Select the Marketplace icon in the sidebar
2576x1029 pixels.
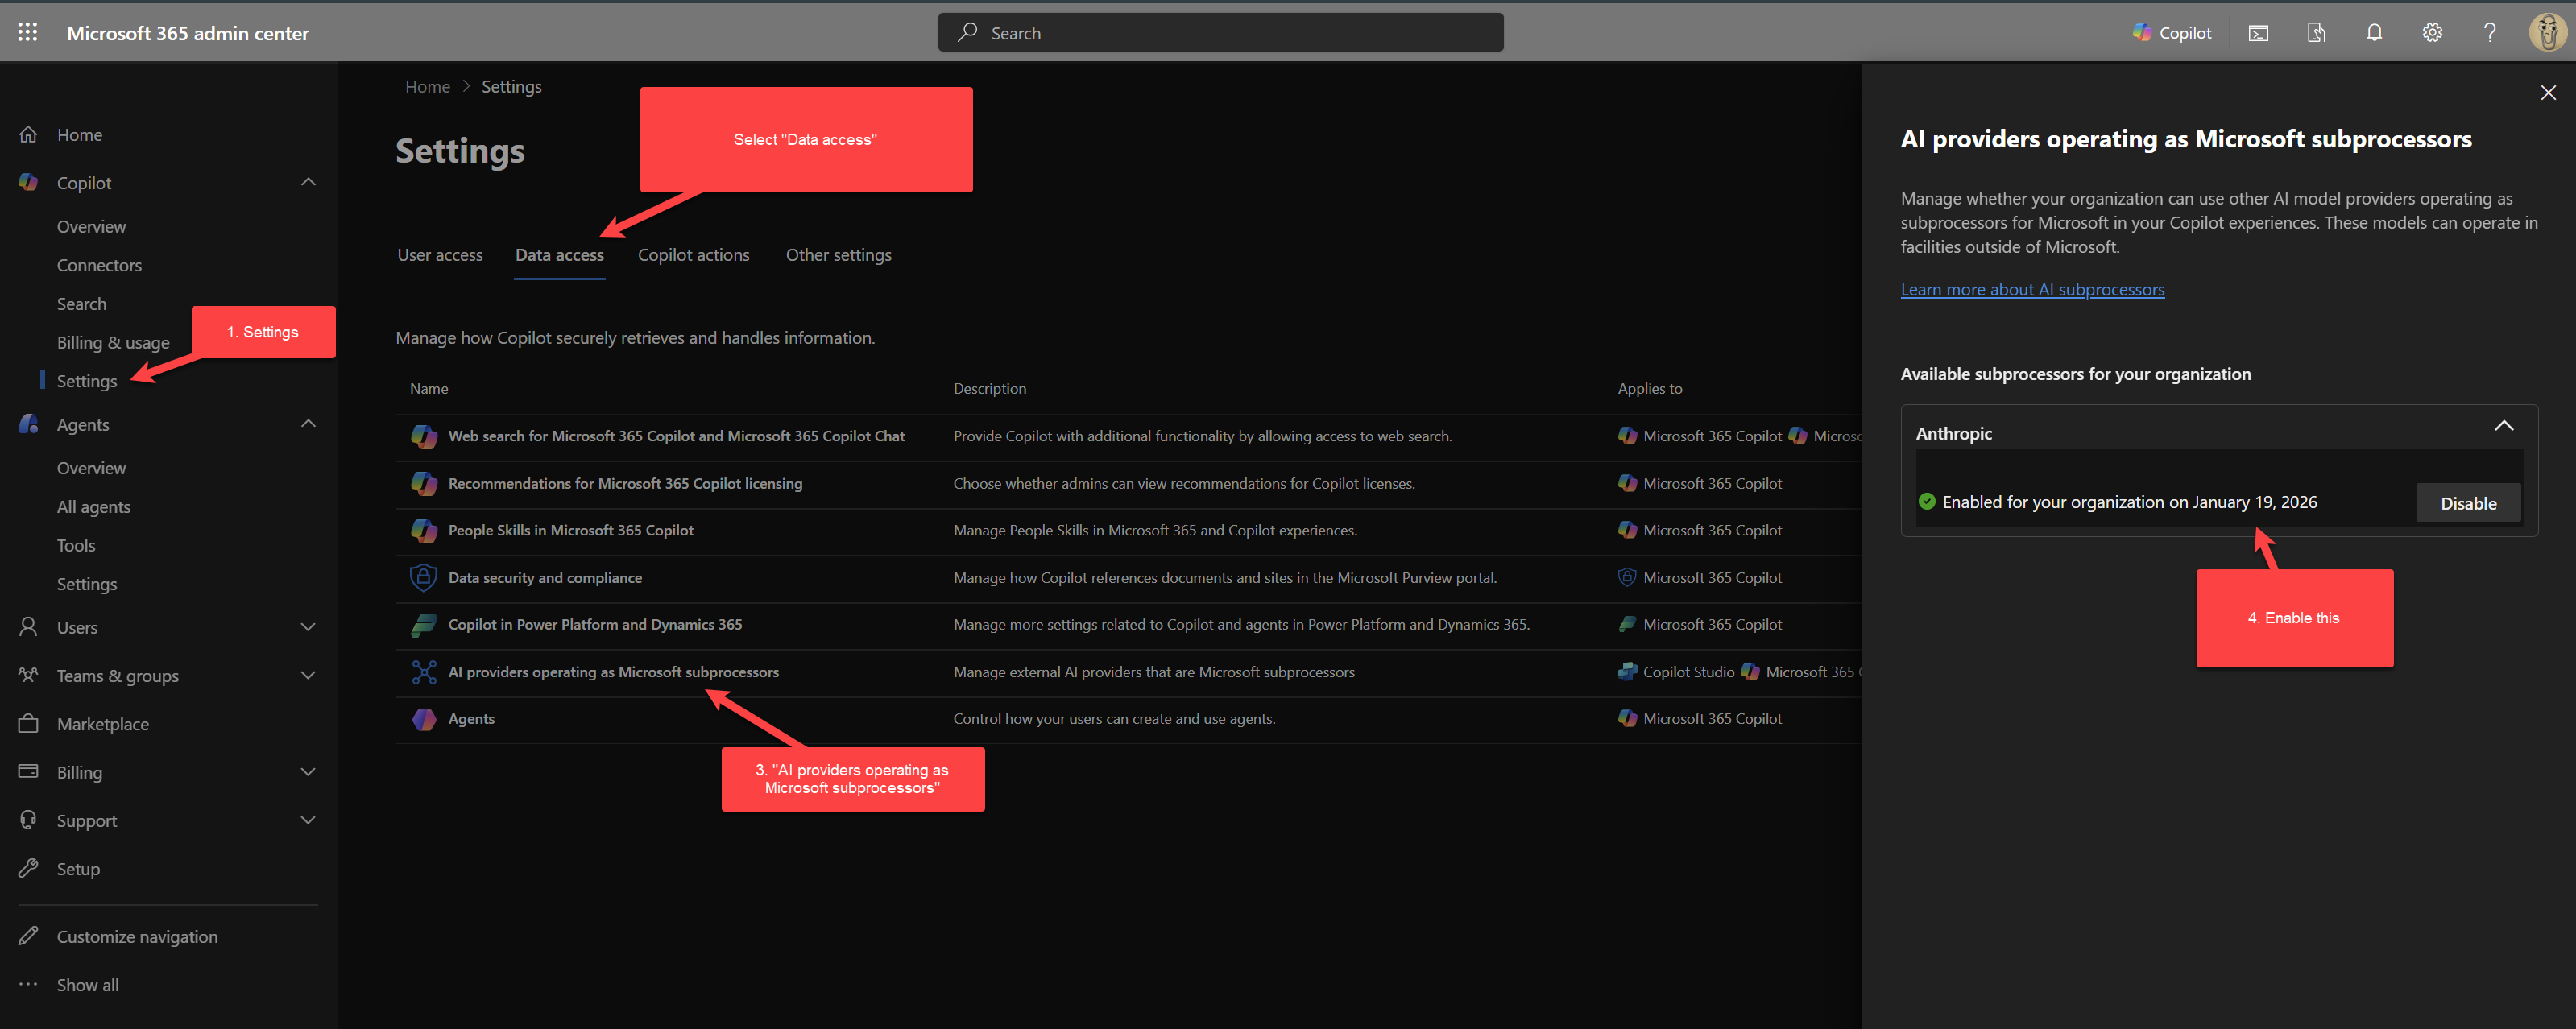(28, 723)
